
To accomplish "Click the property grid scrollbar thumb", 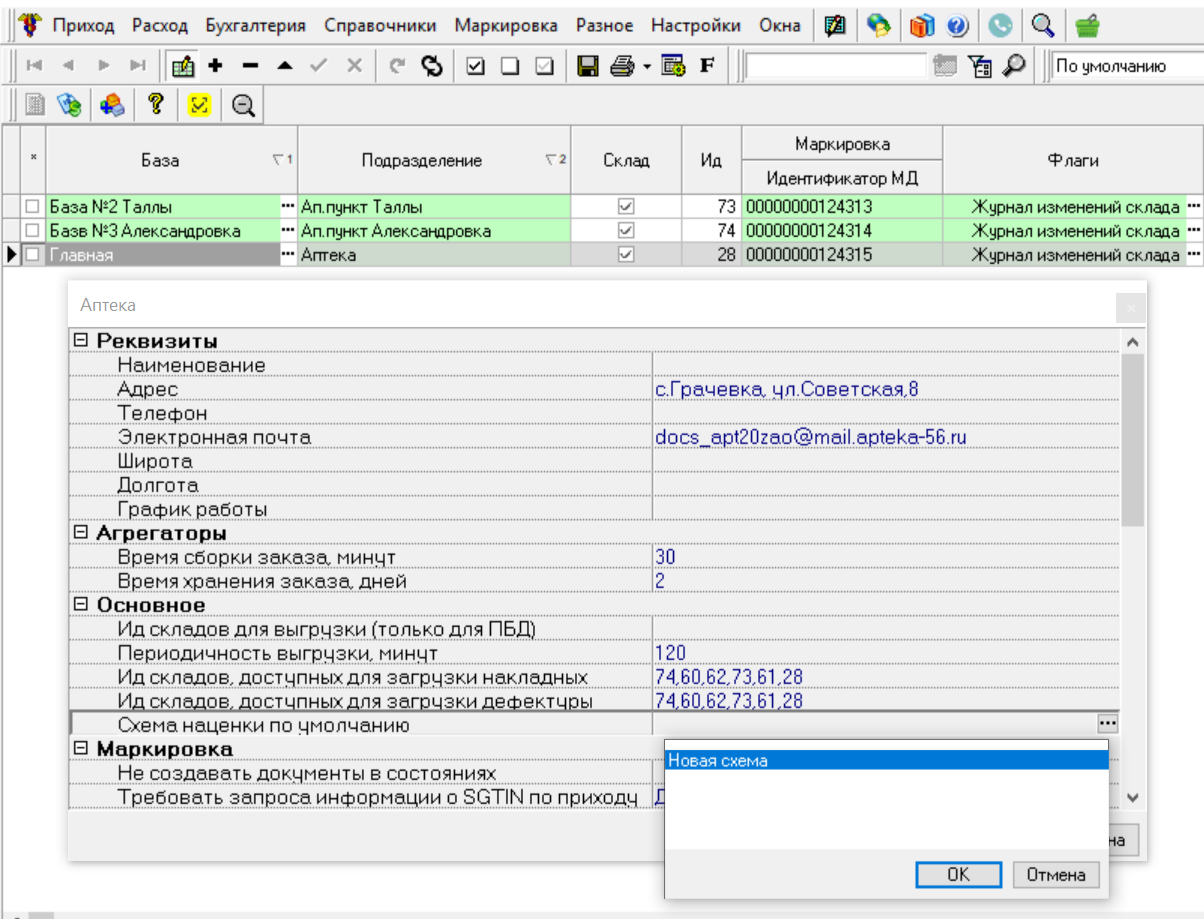I will tap(1132, 440).
